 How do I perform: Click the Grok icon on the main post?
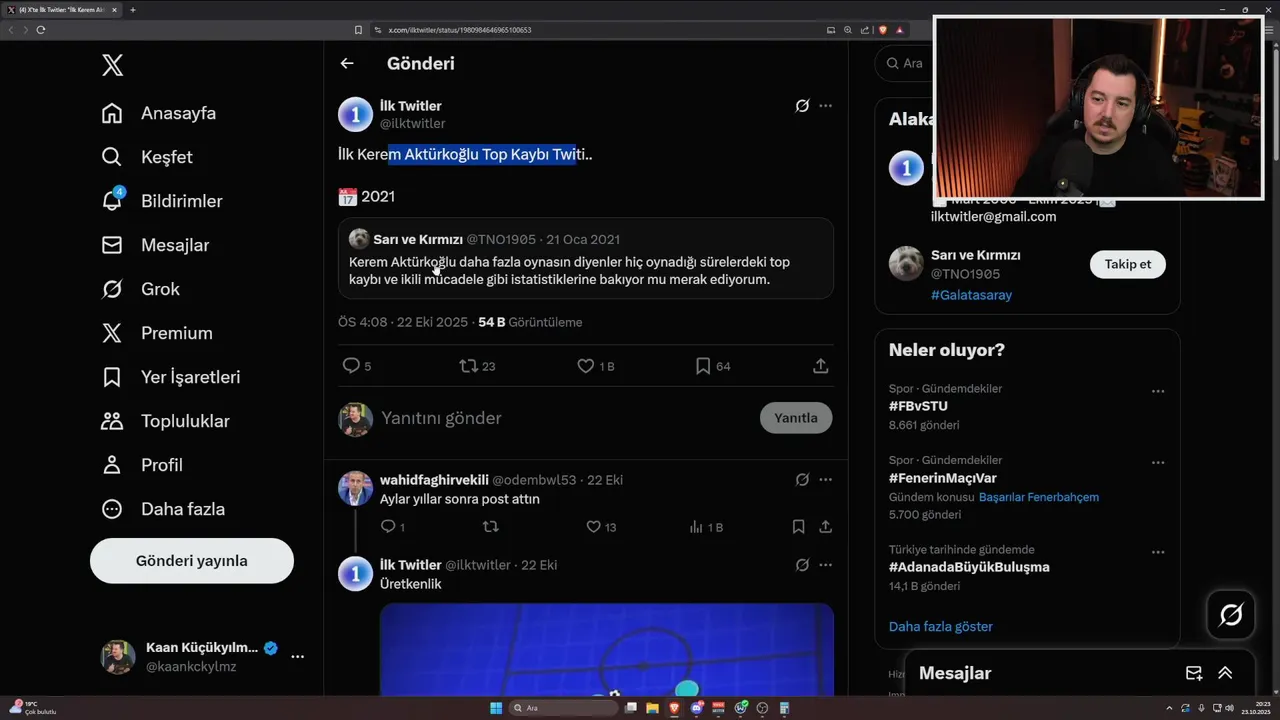[x=802, y=106]
